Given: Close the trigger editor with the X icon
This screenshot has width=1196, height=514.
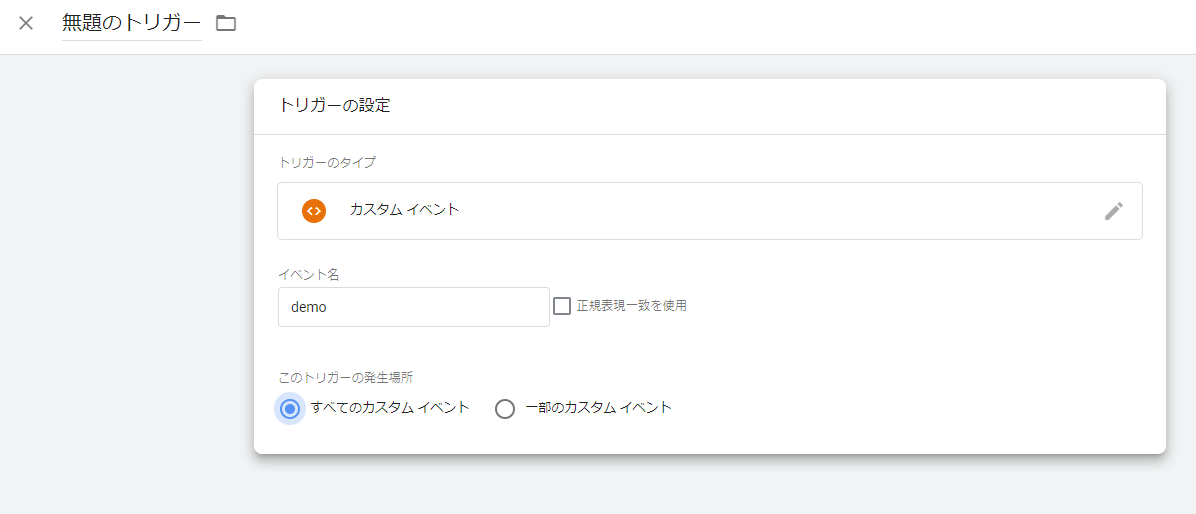Looking at the screenshot, I should [x=26, y=23].
